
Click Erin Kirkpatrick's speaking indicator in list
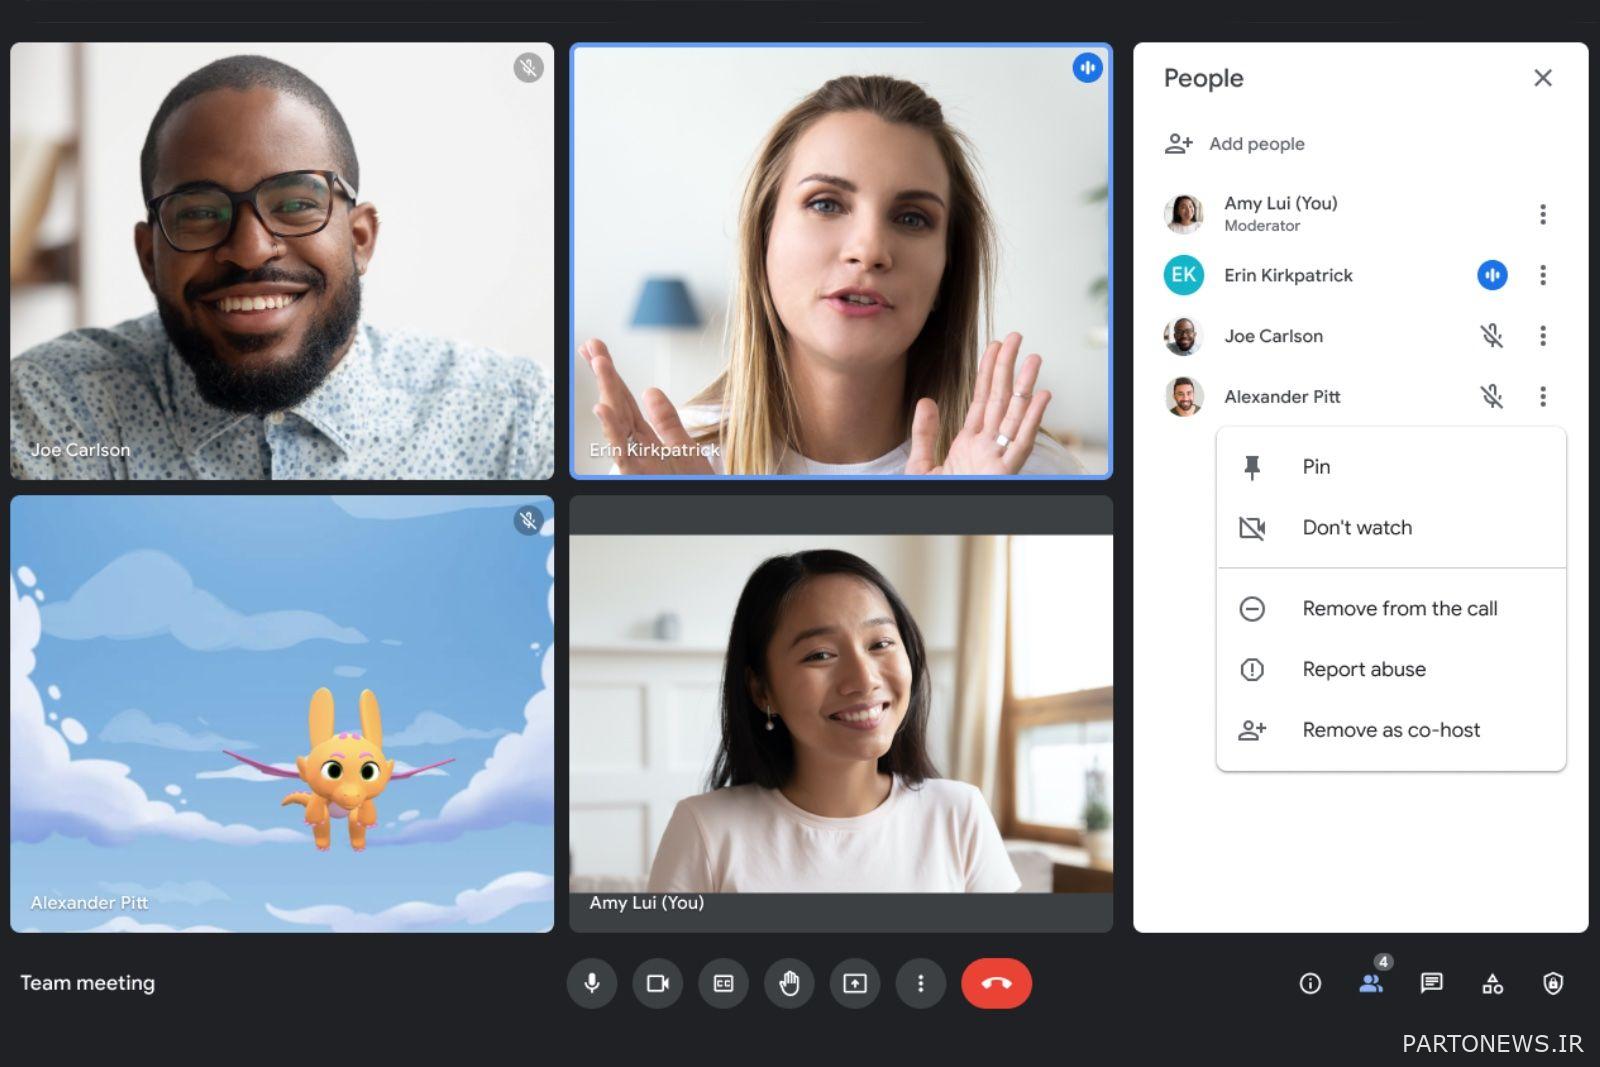pos(1492,275)
